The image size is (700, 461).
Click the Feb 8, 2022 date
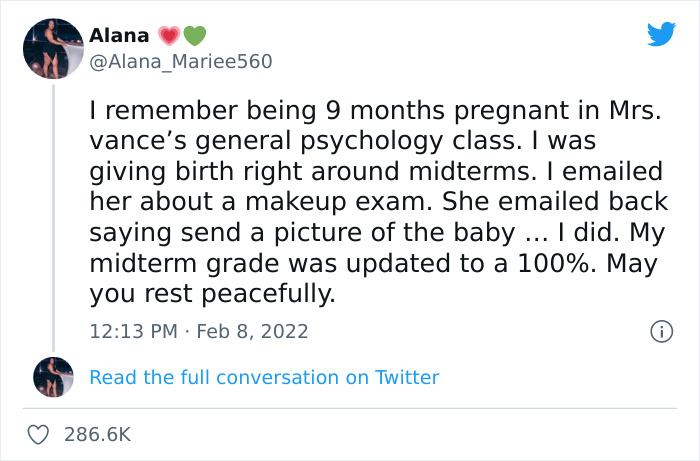pyautogui.click(x=251, y=331)
